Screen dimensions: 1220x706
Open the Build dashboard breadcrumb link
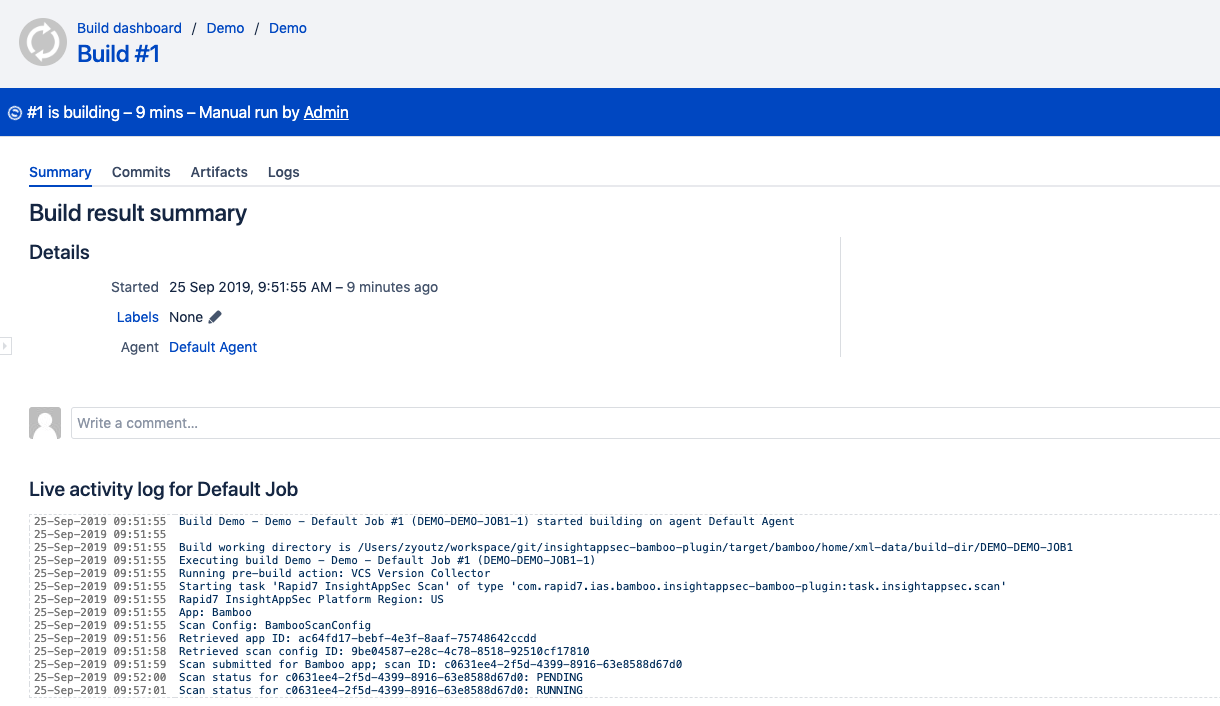pyautogui.click(x=129, y=28)
